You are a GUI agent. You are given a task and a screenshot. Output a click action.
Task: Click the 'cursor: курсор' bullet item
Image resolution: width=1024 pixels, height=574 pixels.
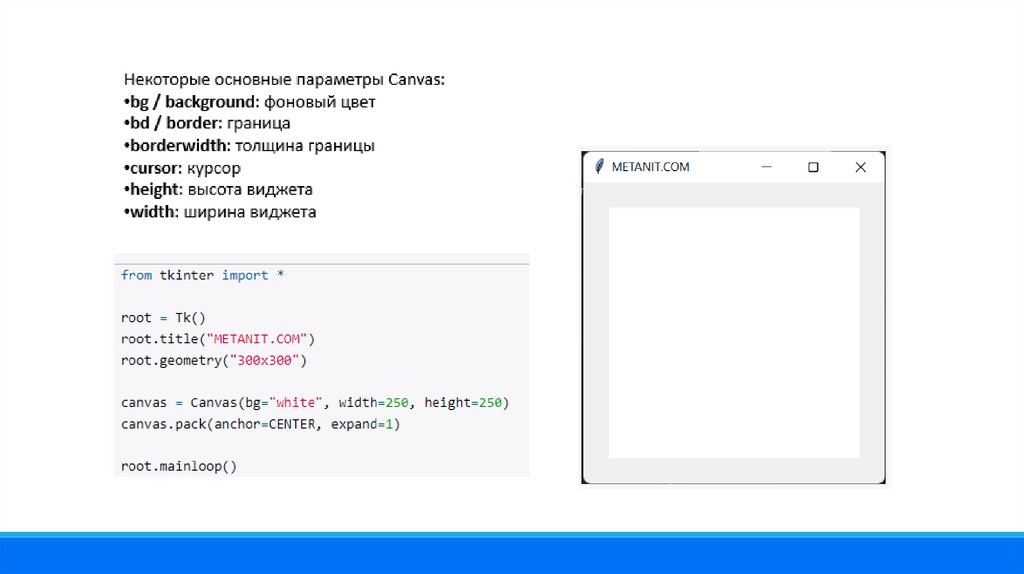pos(182,168)
